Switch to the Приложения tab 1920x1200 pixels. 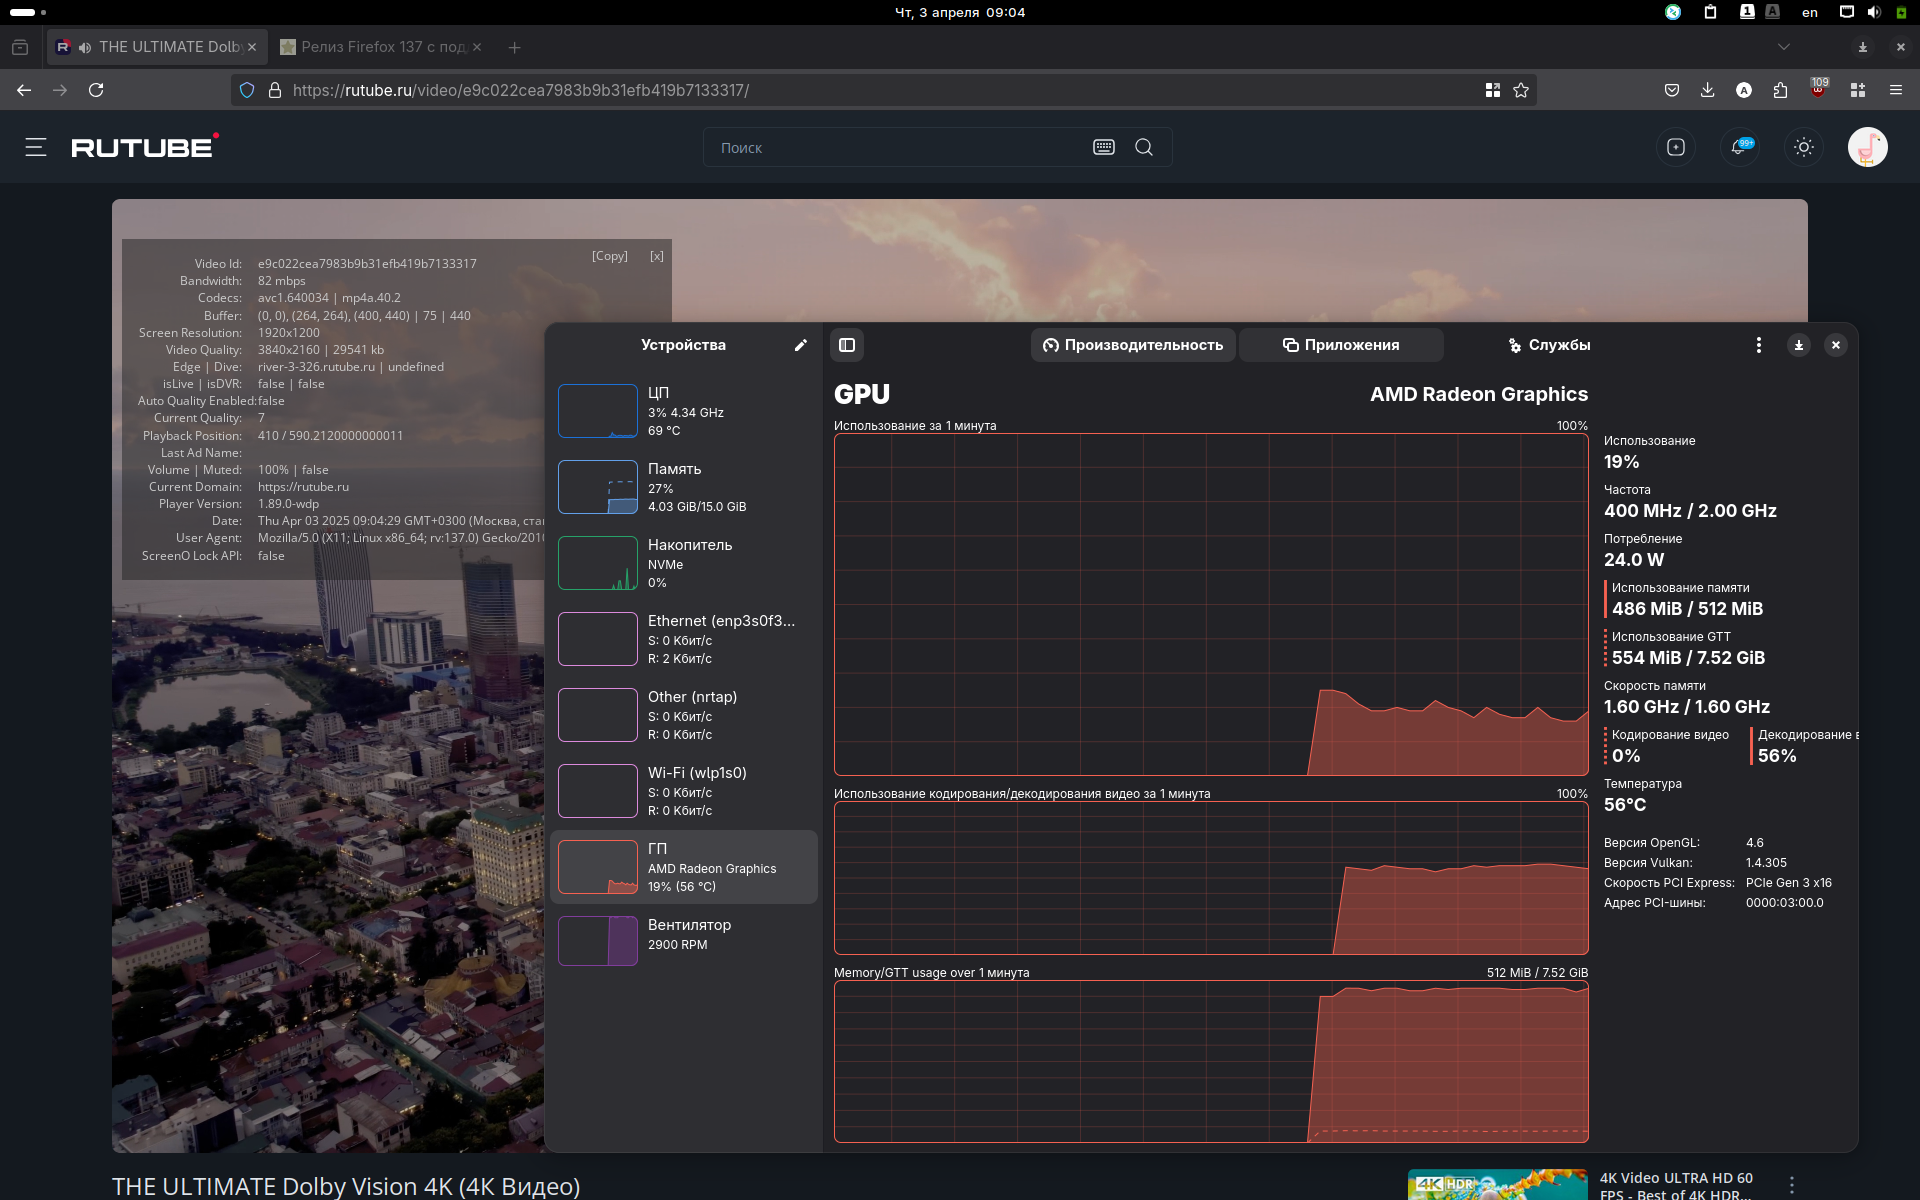point(1341,345)
